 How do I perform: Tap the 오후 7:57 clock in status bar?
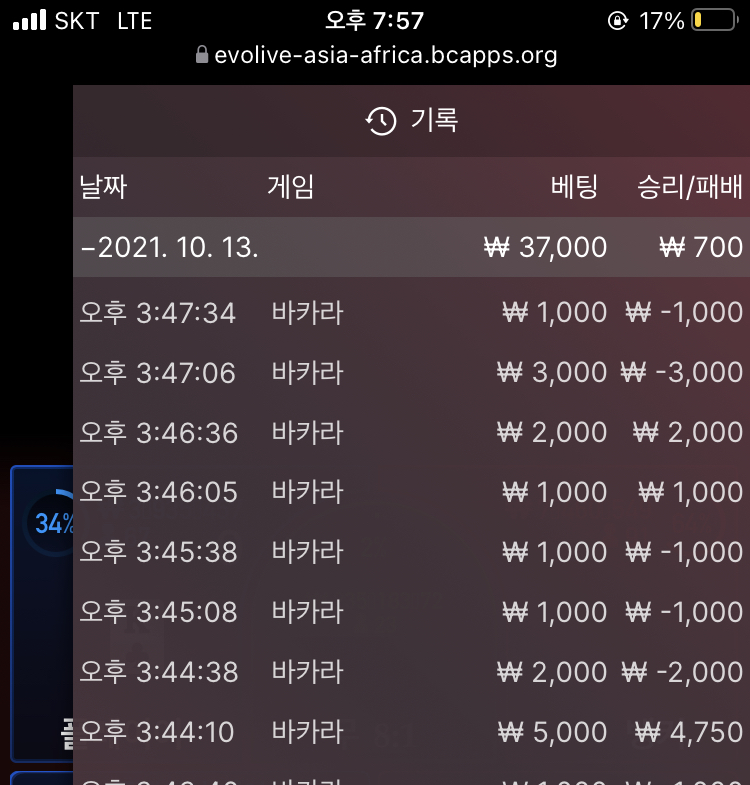(x=374, y=21)
